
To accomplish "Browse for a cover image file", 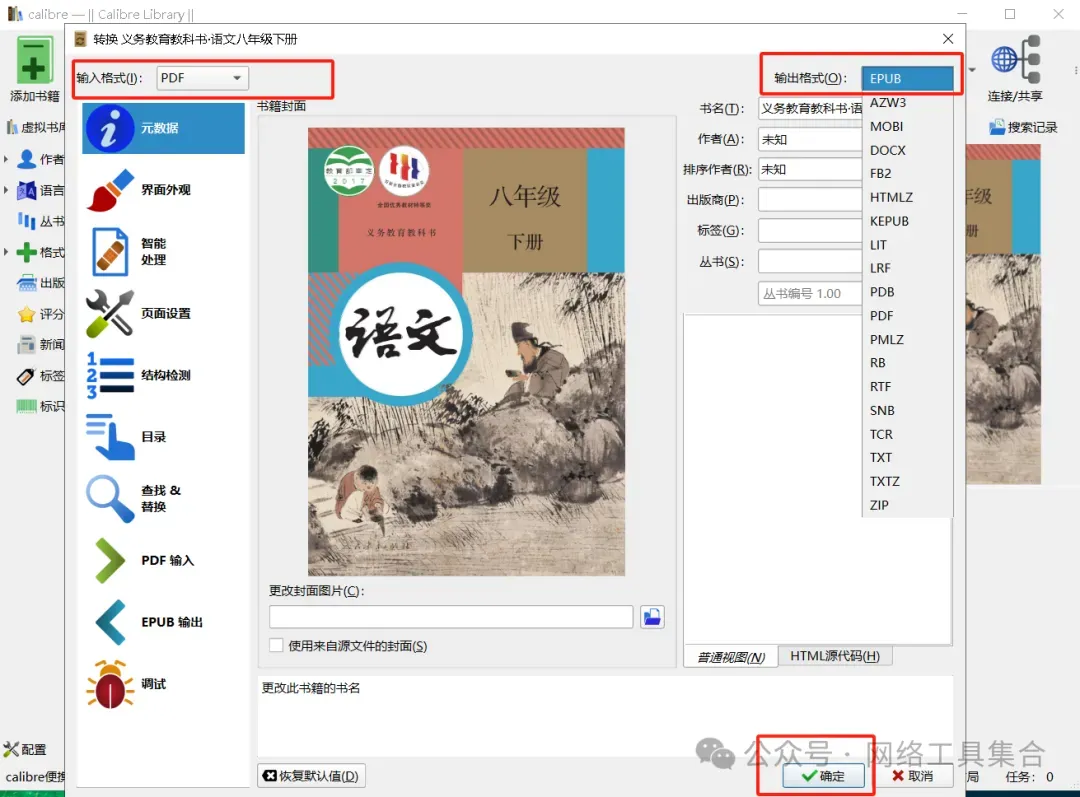I will [x=652, y=617].
